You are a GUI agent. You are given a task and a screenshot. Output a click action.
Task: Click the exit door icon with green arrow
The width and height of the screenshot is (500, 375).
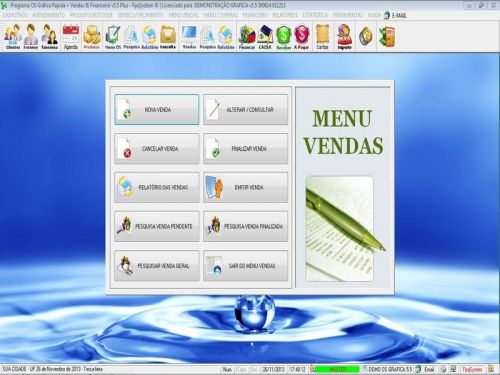click(387, 36)
